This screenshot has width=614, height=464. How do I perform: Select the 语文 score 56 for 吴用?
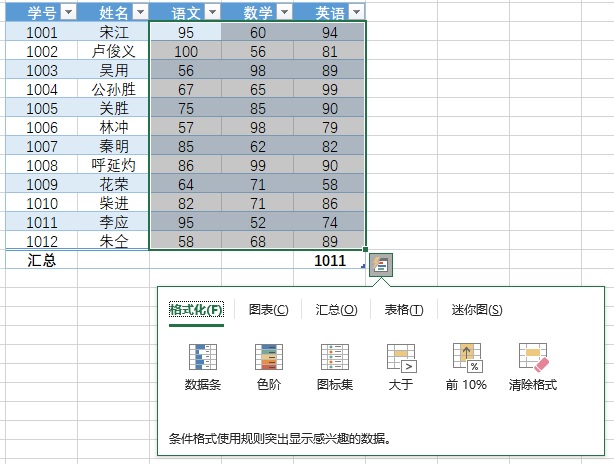186,70
